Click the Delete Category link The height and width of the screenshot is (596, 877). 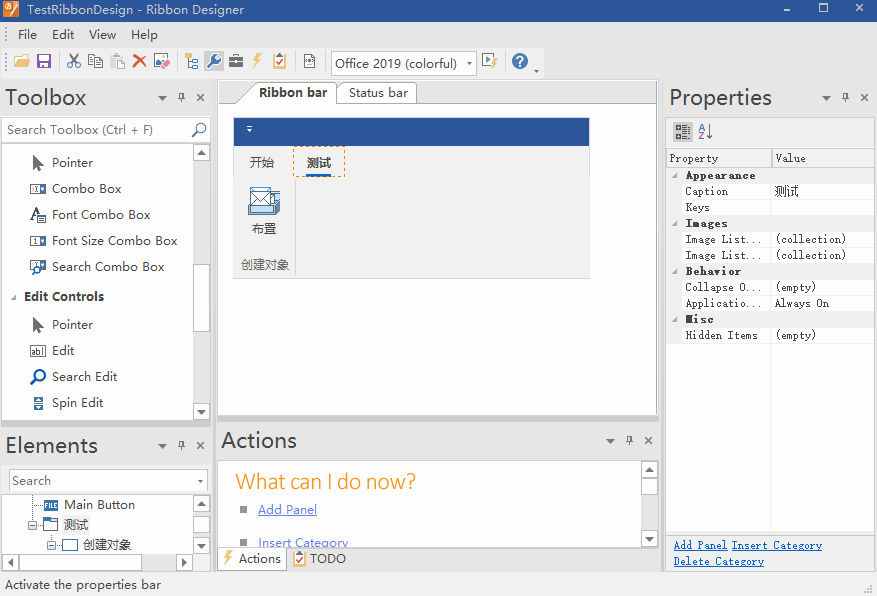pyautogui.click(x=718, y=562)
